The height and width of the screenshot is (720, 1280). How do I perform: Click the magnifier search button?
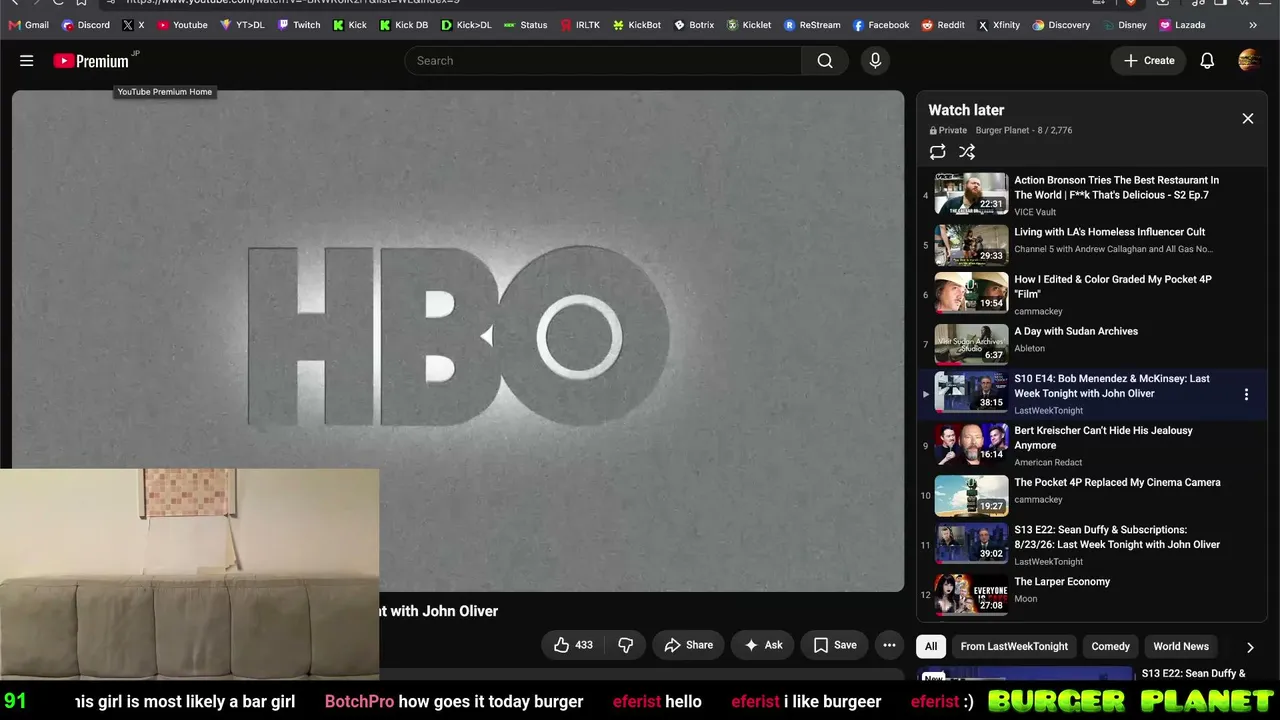click(x=825, y=61)
